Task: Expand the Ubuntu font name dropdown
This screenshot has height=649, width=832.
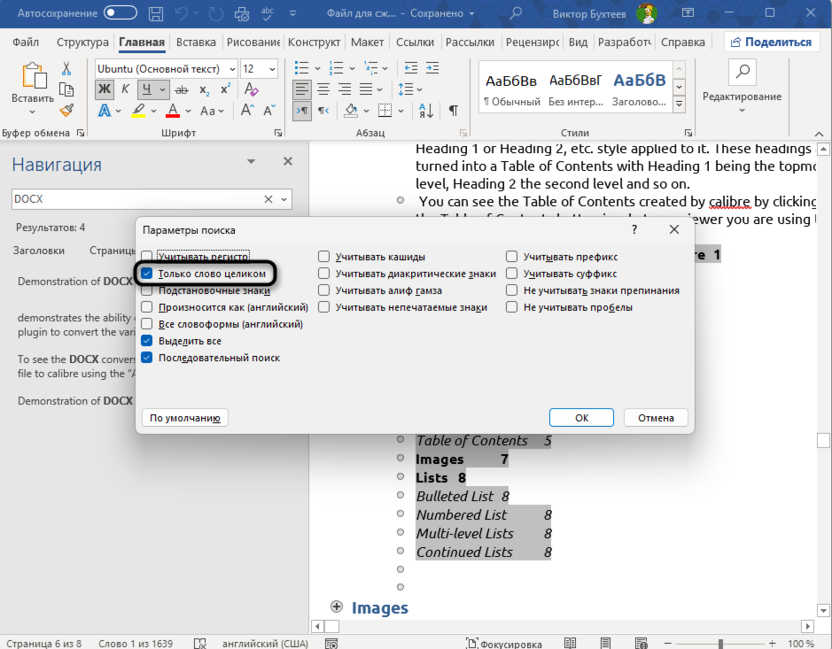Action: pos(232,69)
